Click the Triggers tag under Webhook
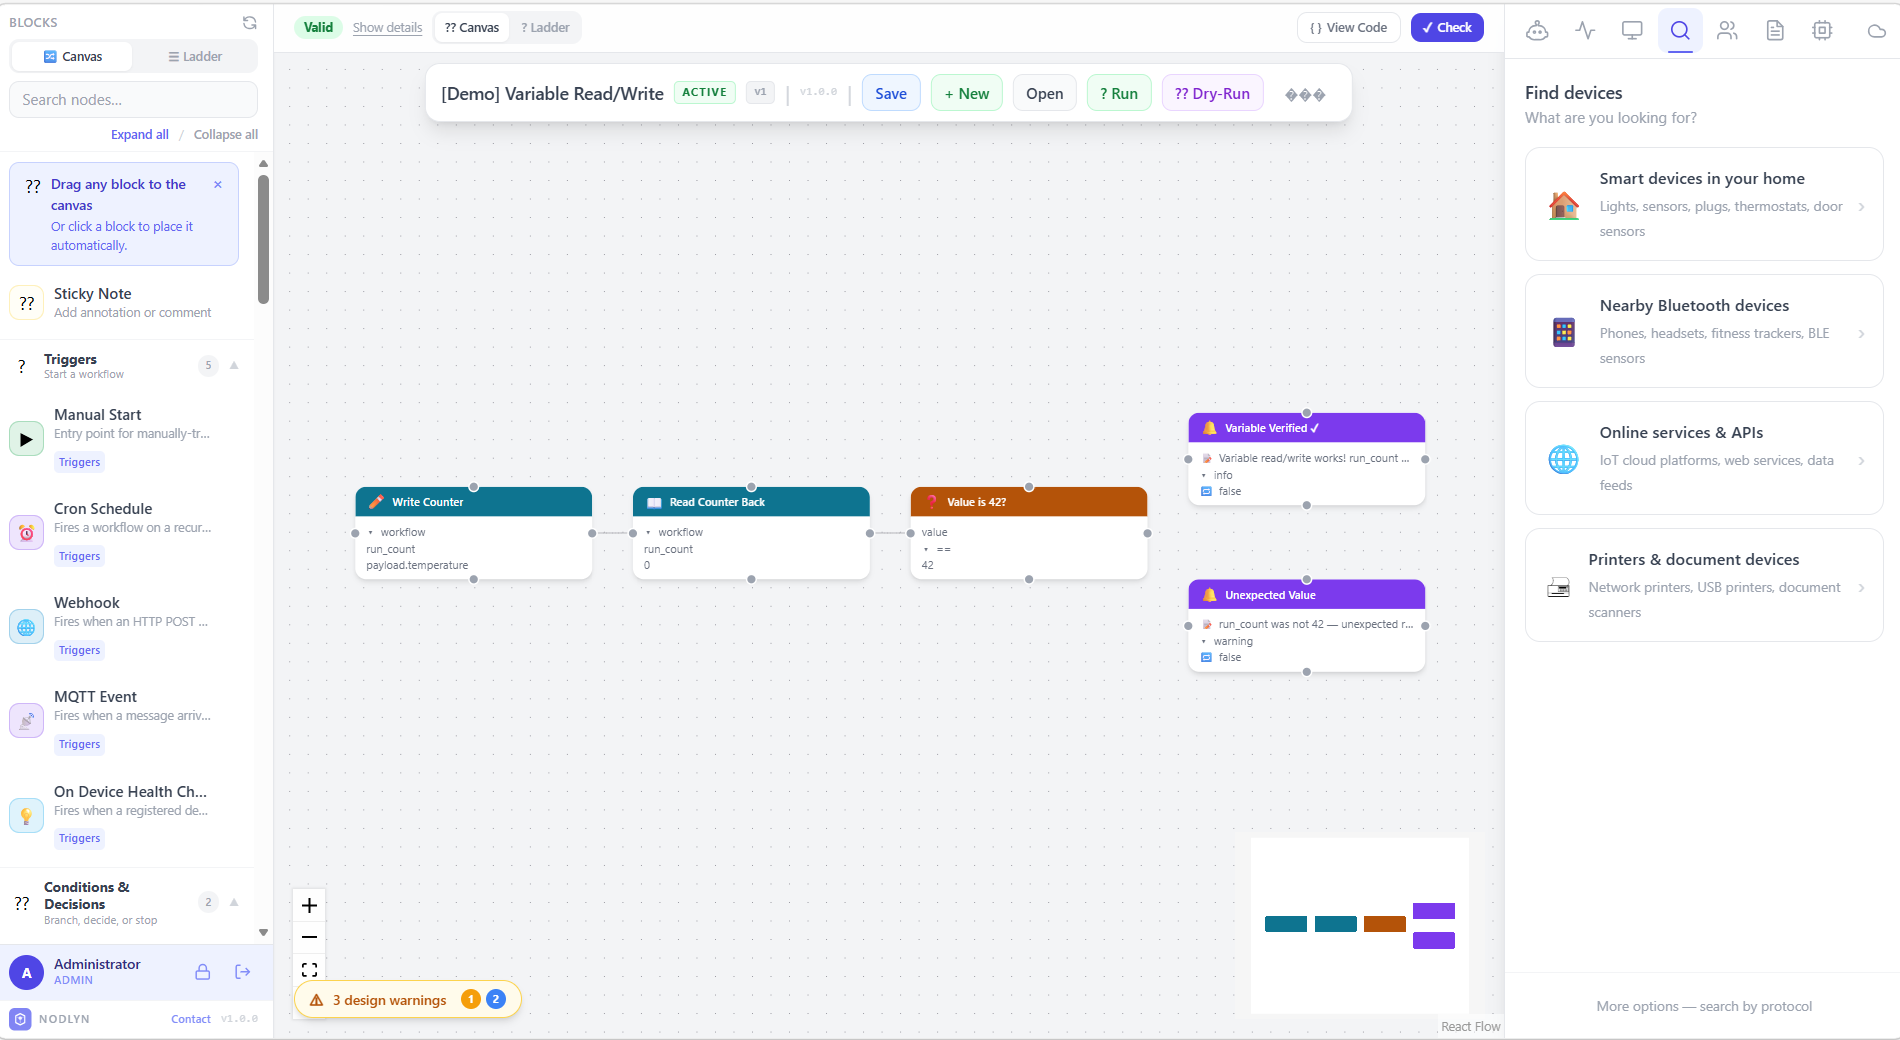 pos(79,650)
